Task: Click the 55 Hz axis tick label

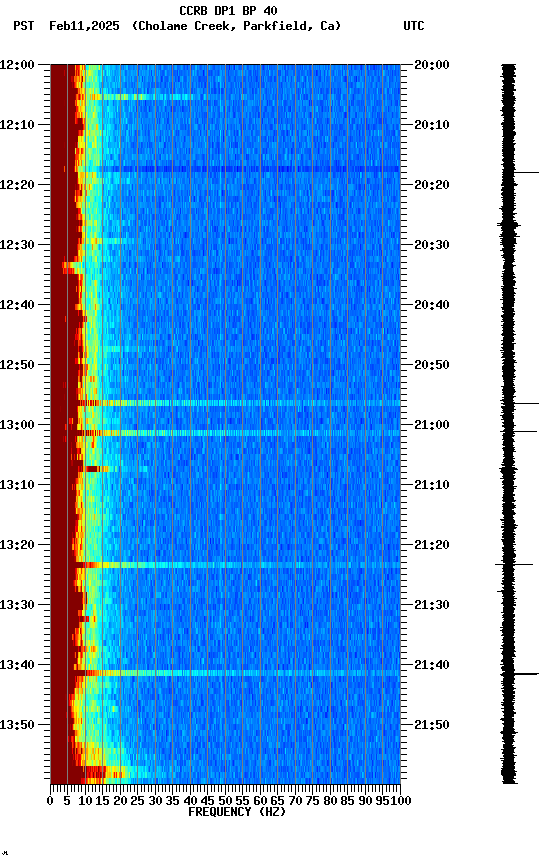Action: 242,801
